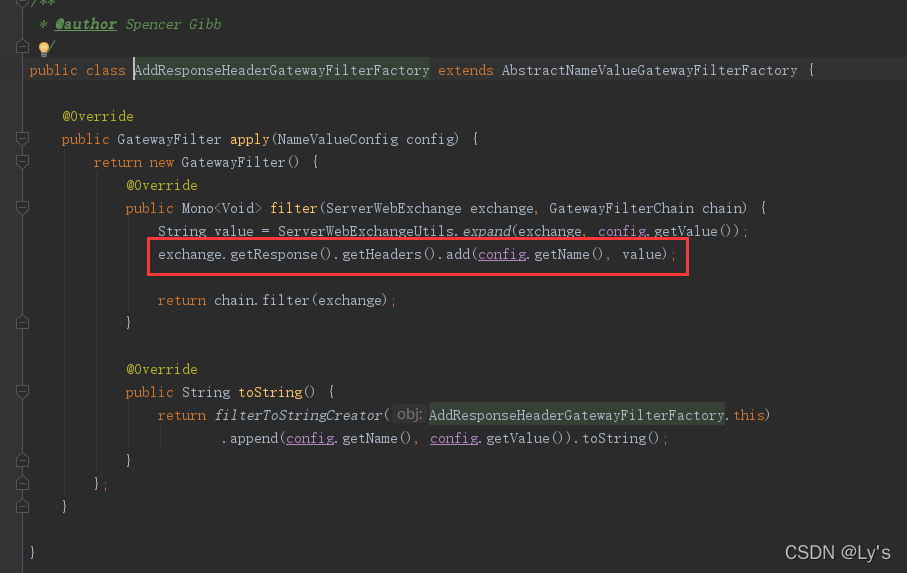The image size is (907, 573).
Task: Click 'chain.filter(exchange)' return statement
Action: click(x=300, y=301)
